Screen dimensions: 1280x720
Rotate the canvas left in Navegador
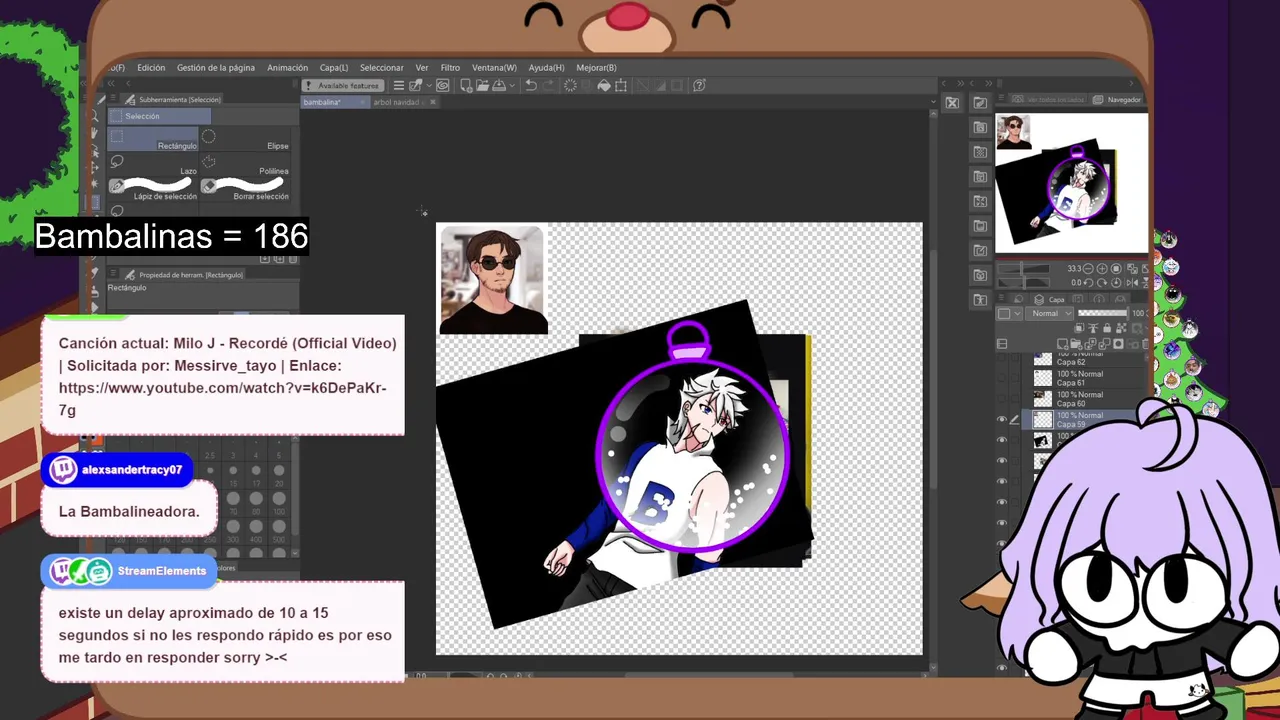[1088, 282]
